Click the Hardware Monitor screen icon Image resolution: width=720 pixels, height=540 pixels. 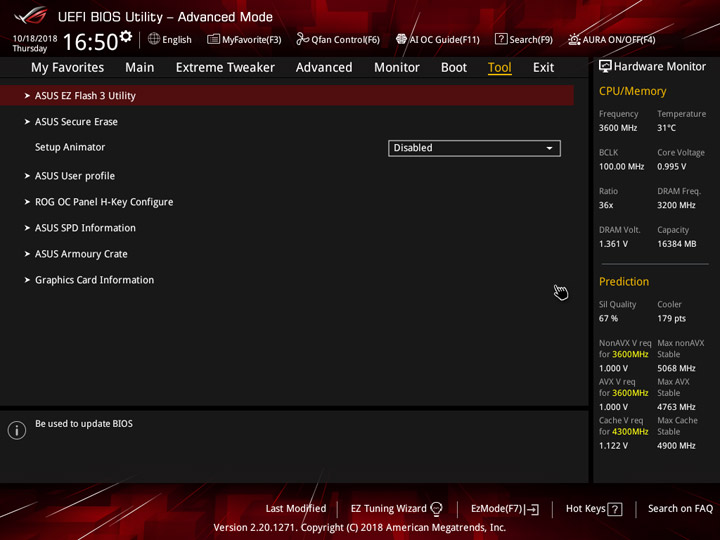click(605, 67)
